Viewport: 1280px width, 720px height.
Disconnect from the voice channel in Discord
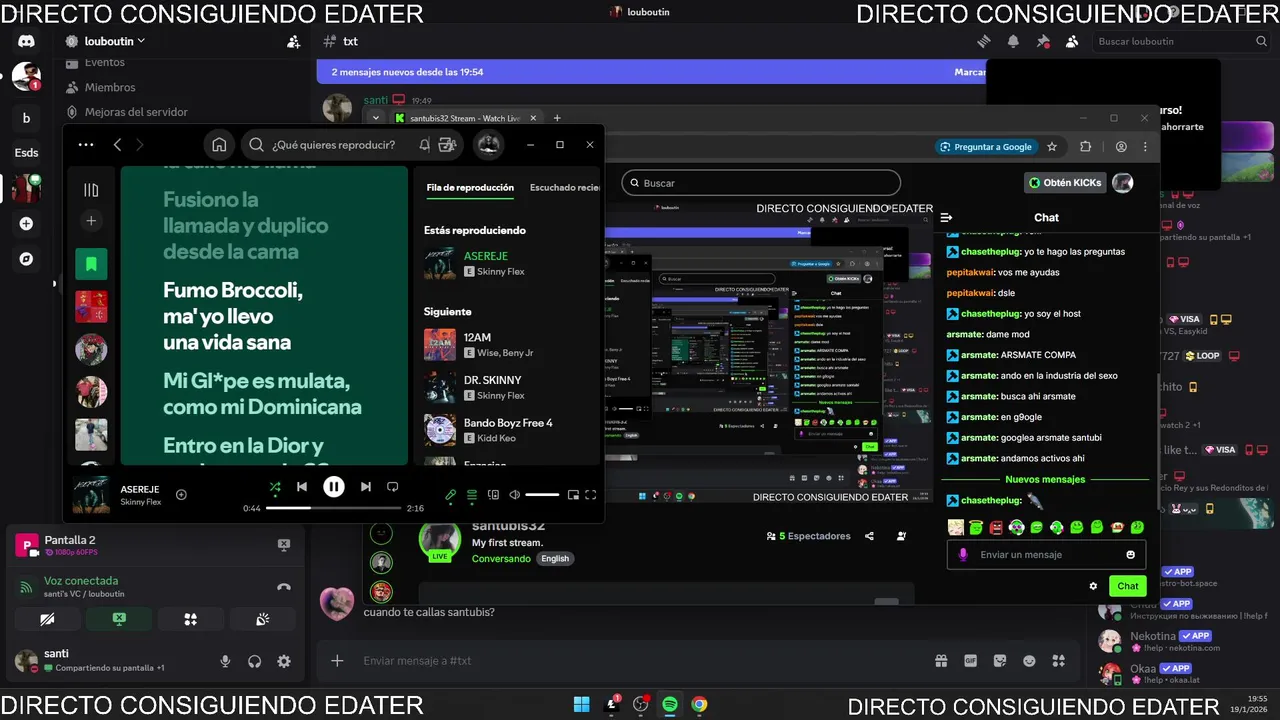[x=284, y=587]
